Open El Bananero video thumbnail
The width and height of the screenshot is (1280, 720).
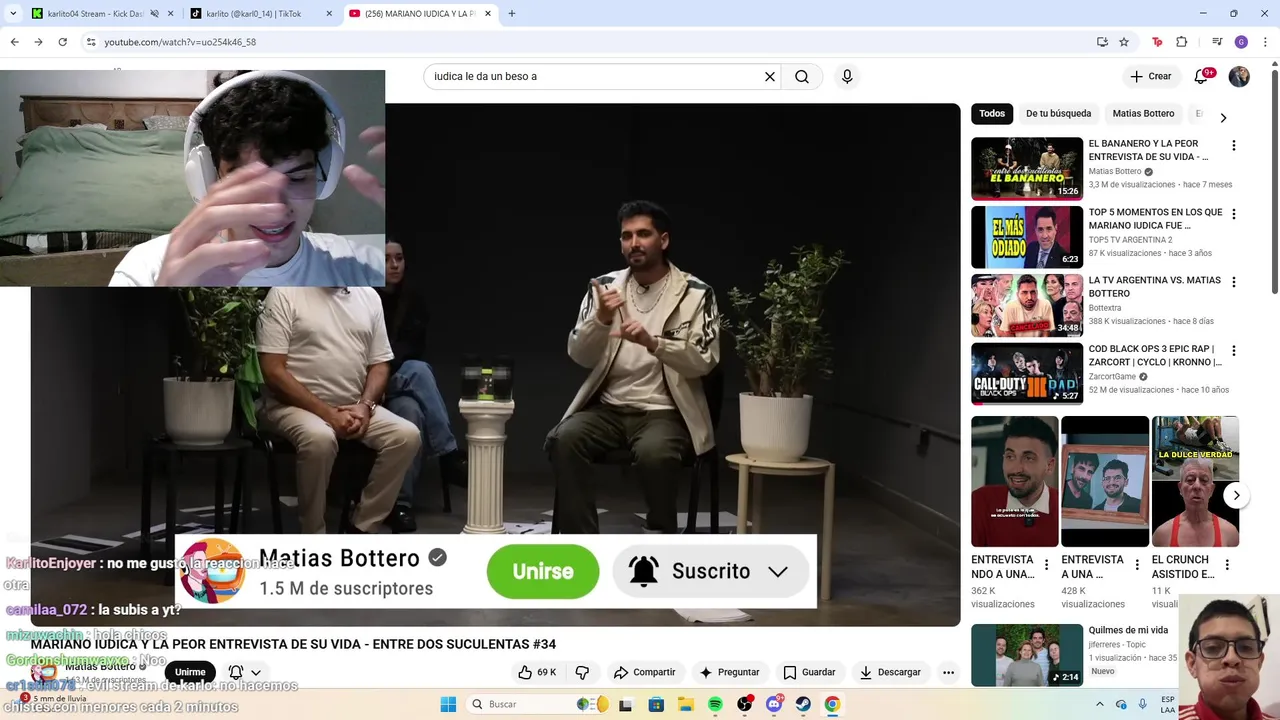click(1027, 169)
